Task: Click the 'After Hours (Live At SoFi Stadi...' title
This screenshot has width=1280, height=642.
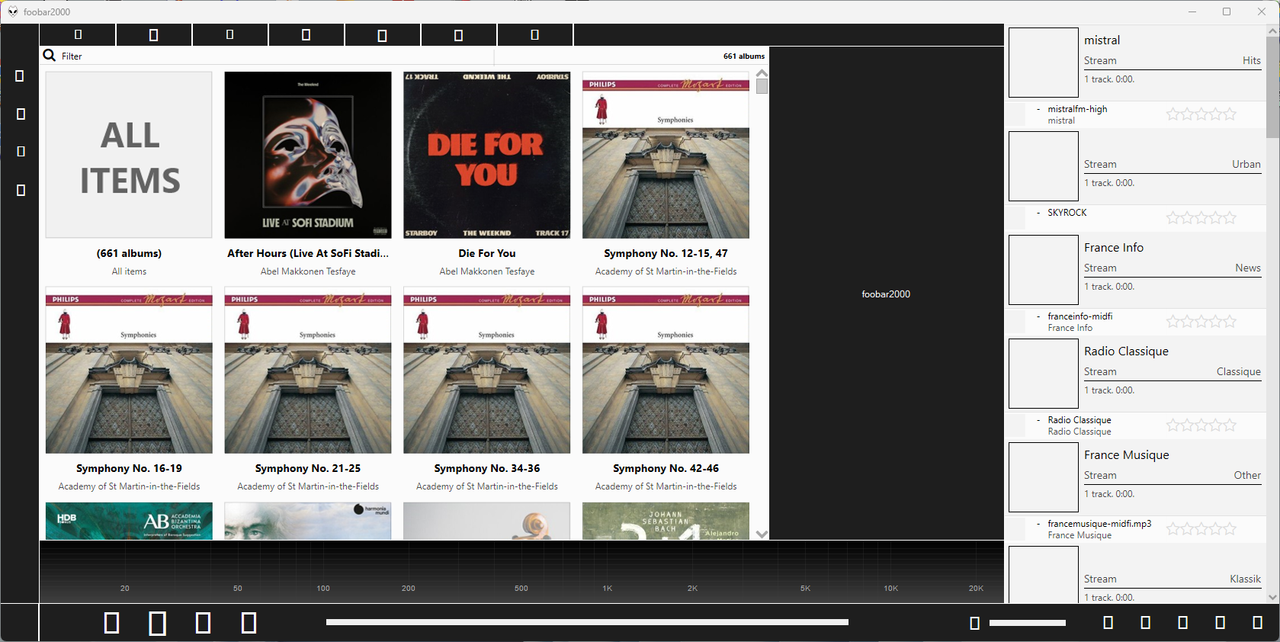Action: click(x=308, y=253)
